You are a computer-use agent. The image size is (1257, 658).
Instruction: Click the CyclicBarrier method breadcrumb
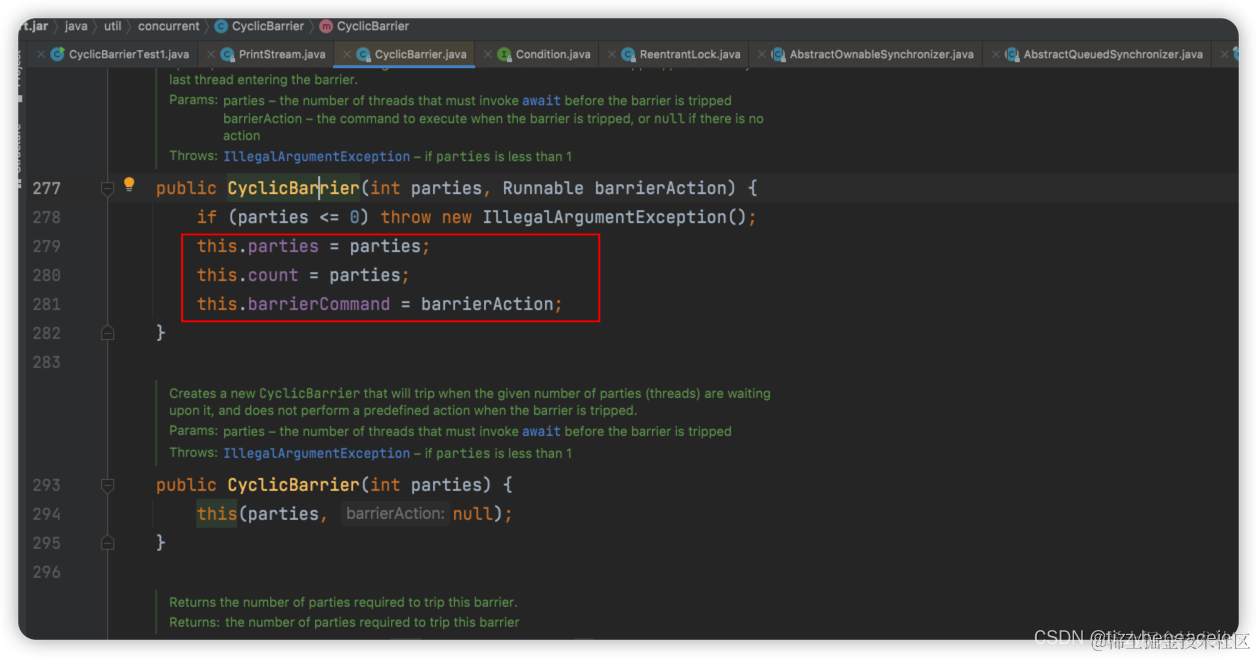tap(364, 26)
